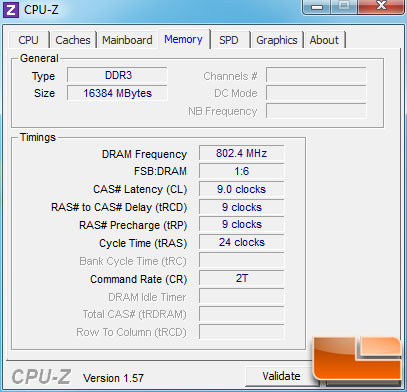407x392 pixels.
Task: Click the Command Rate (CR) label
Action: click(139, 279)
